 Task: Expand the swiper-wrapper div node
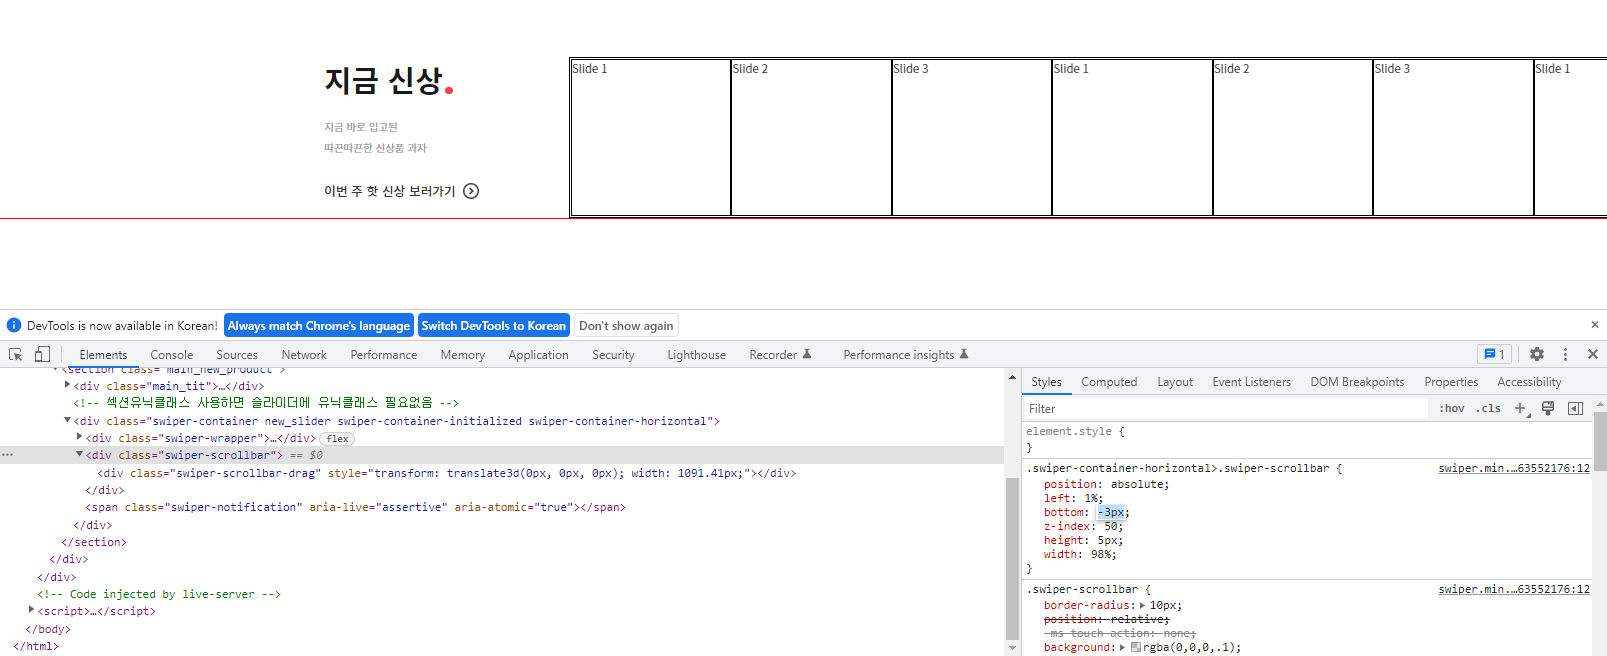(80, 437)
